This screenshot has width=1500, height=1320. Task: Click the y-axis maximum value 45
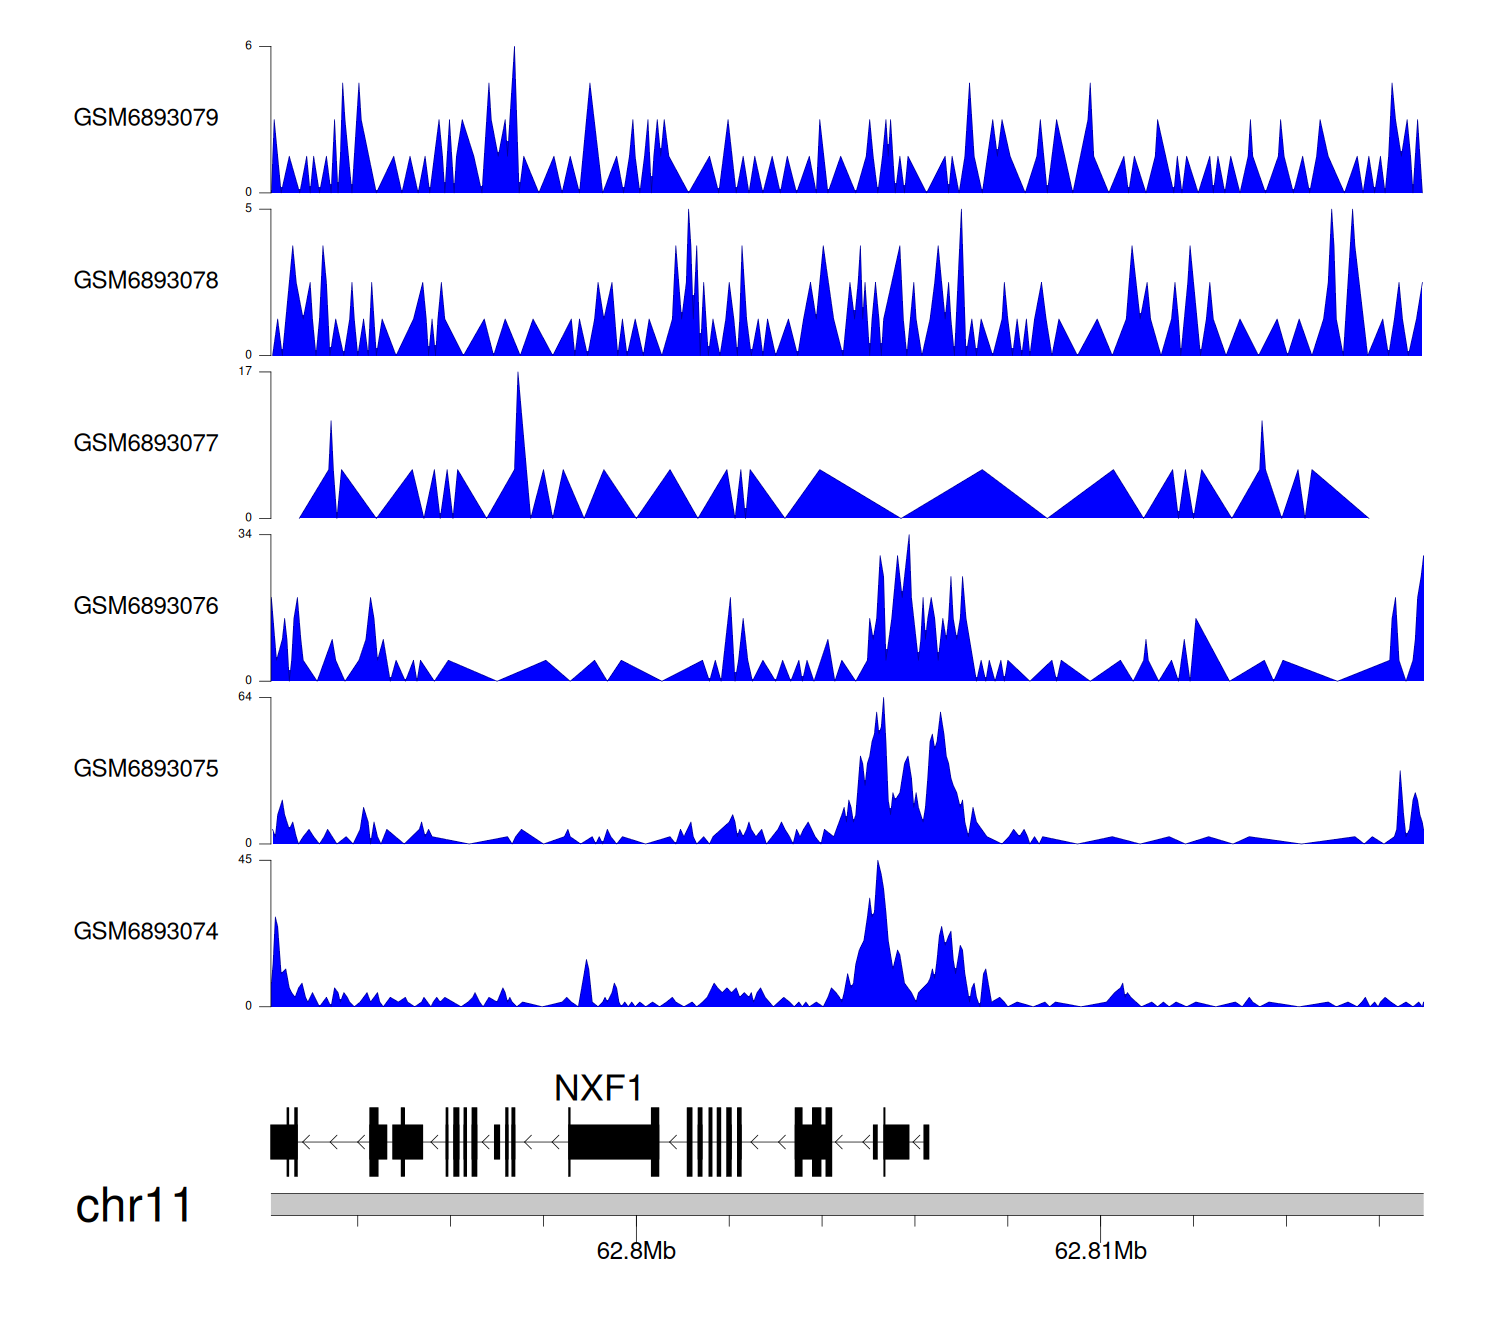tap(245, 860)
